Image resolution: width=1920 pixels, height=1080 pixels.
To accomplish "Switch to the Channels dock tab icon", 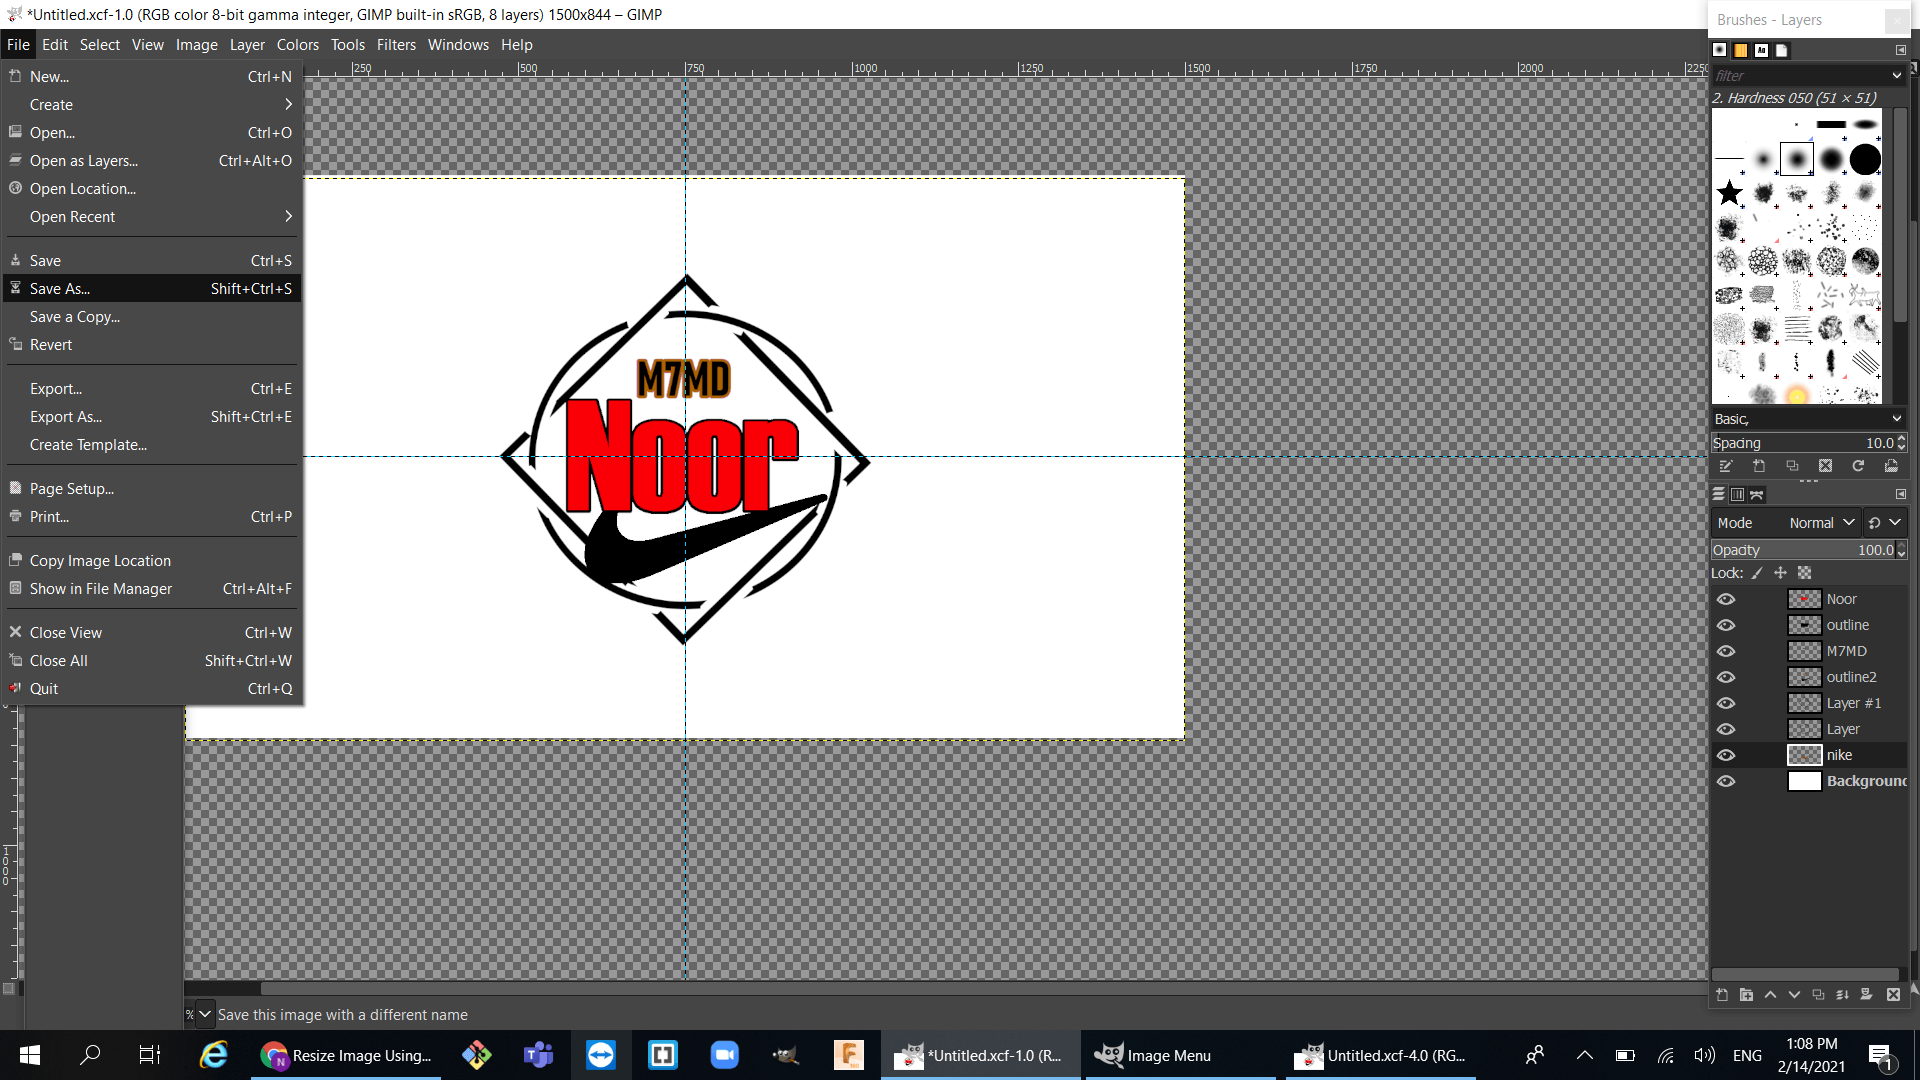I will [x=1738, y=494].
